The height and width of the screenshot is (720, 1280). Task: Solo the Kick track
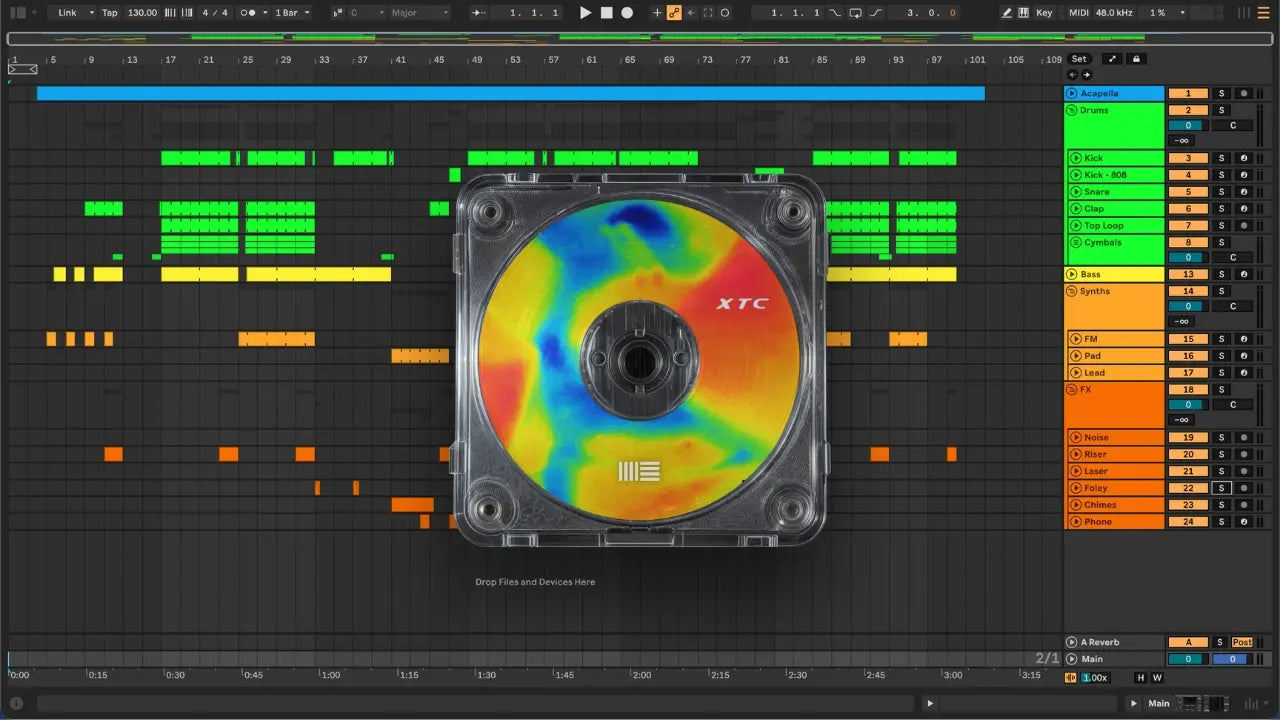pyautogui.click(x=1221, y=158)
